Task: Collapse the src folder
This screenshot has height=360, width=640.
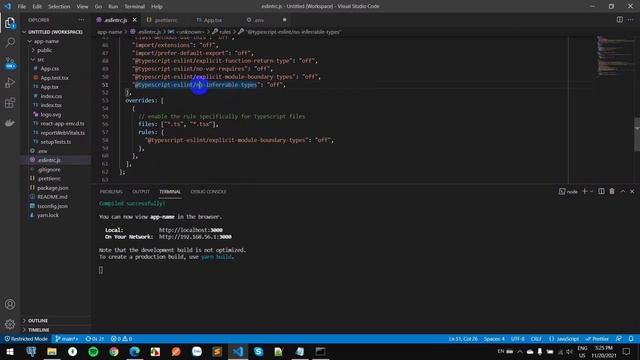Action: 40,60
